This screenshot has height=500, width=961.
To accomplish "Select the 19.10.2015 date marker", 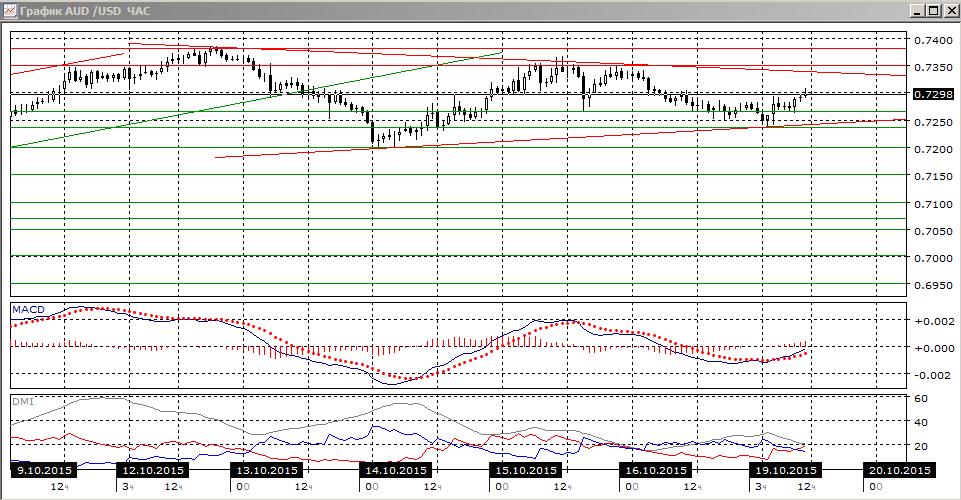I will pyautogui.click(x=786, y=470).
